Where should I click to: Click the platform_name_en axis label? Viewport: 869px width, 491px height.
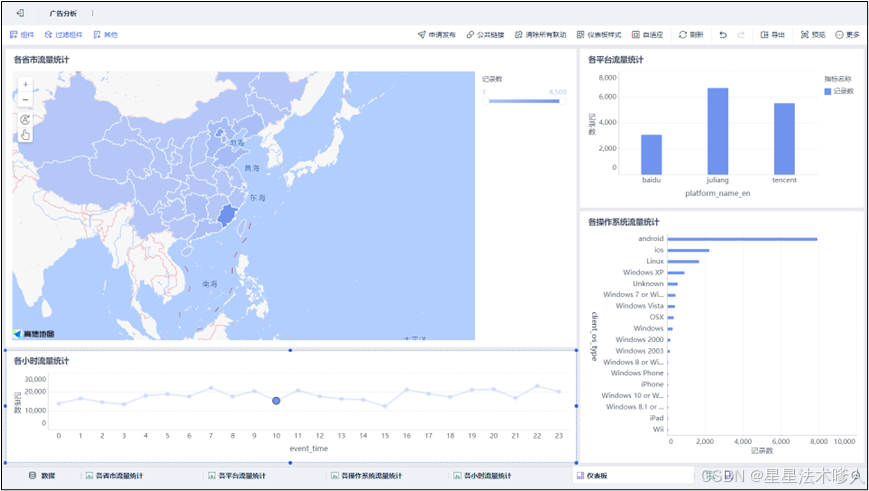click(718, 193)
